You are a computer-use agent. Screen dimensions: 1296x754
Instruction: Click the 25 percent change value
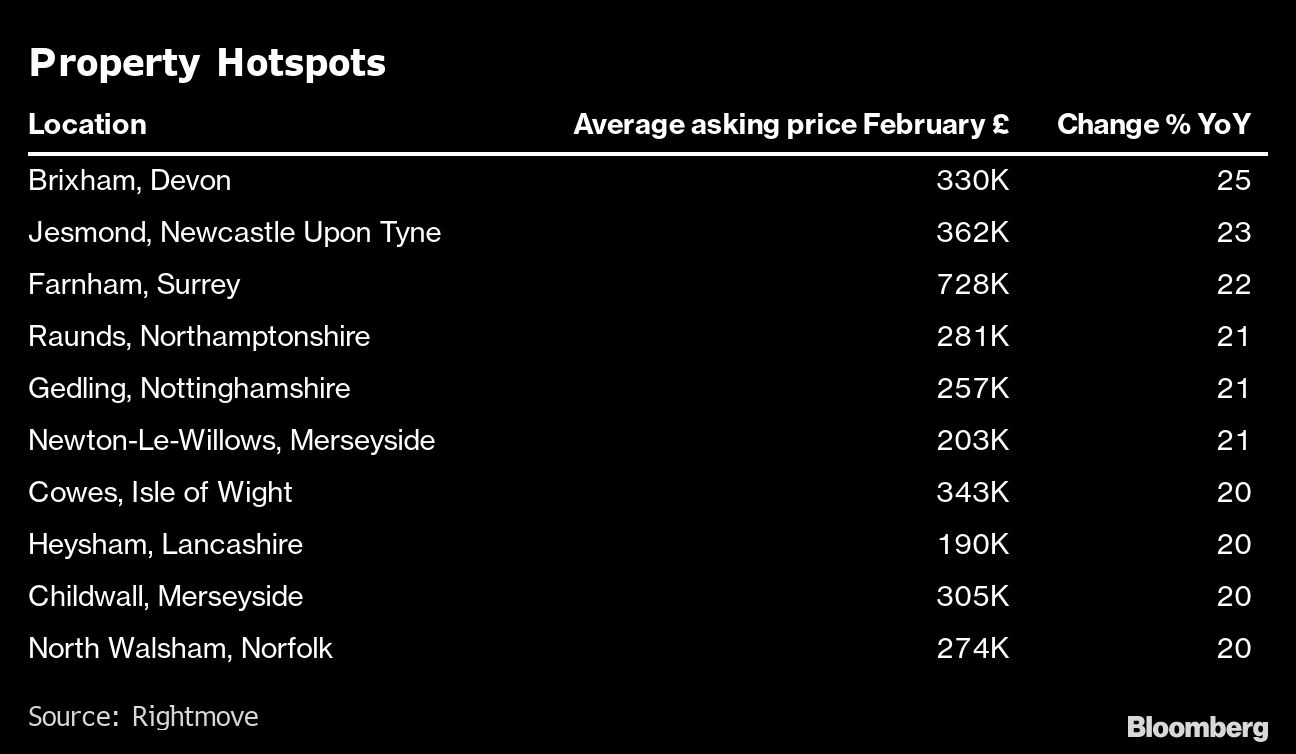tap(1233, 181)
